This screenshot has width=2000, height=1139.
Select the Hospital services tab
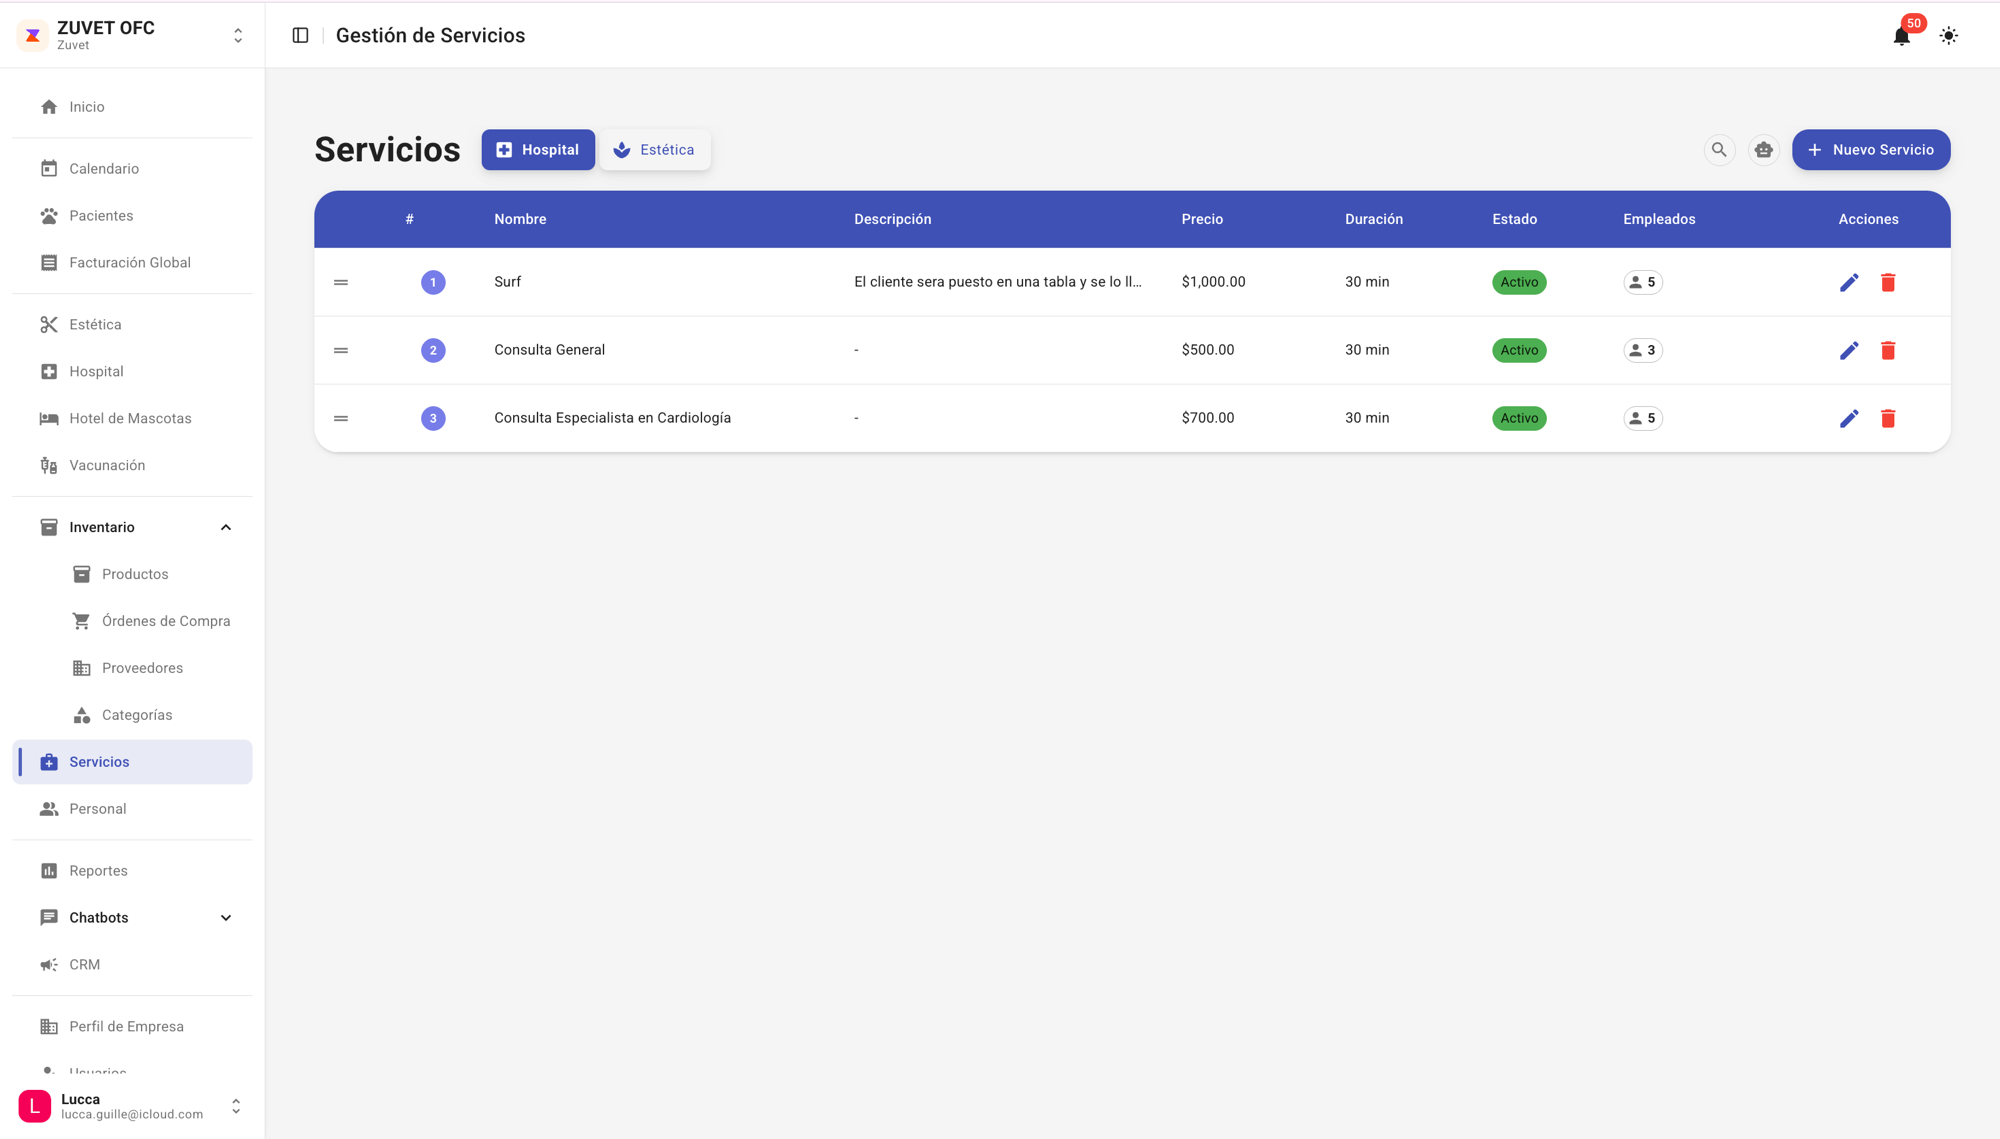coord(538,150)
